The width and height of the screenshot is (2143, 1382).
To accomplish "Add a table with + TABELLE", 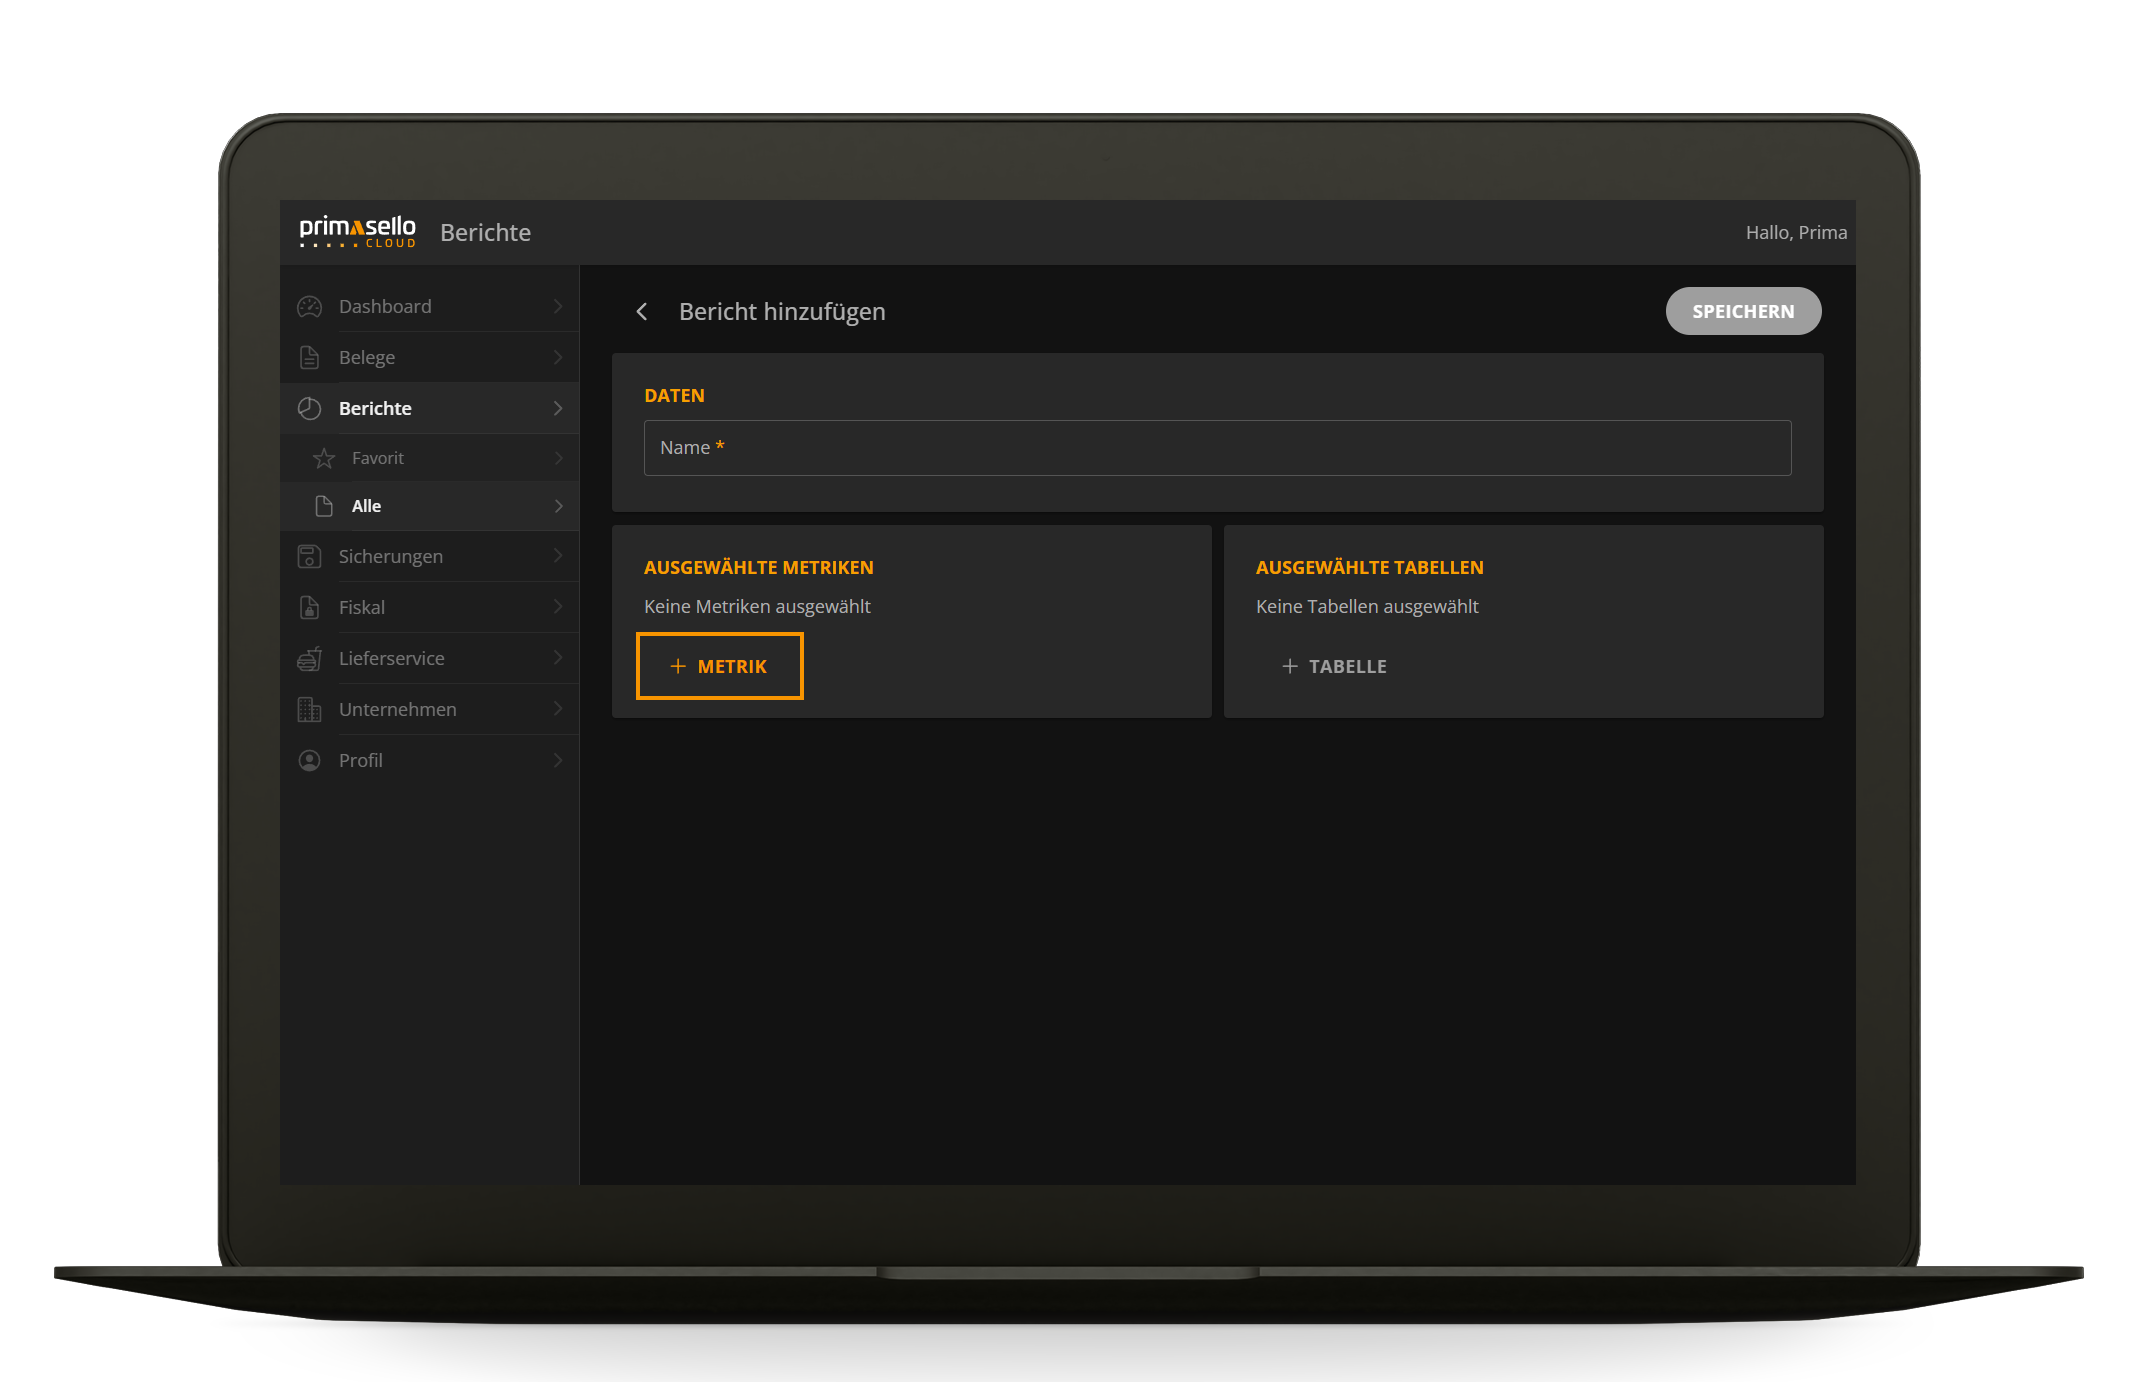I will (x=1335, y=667).
